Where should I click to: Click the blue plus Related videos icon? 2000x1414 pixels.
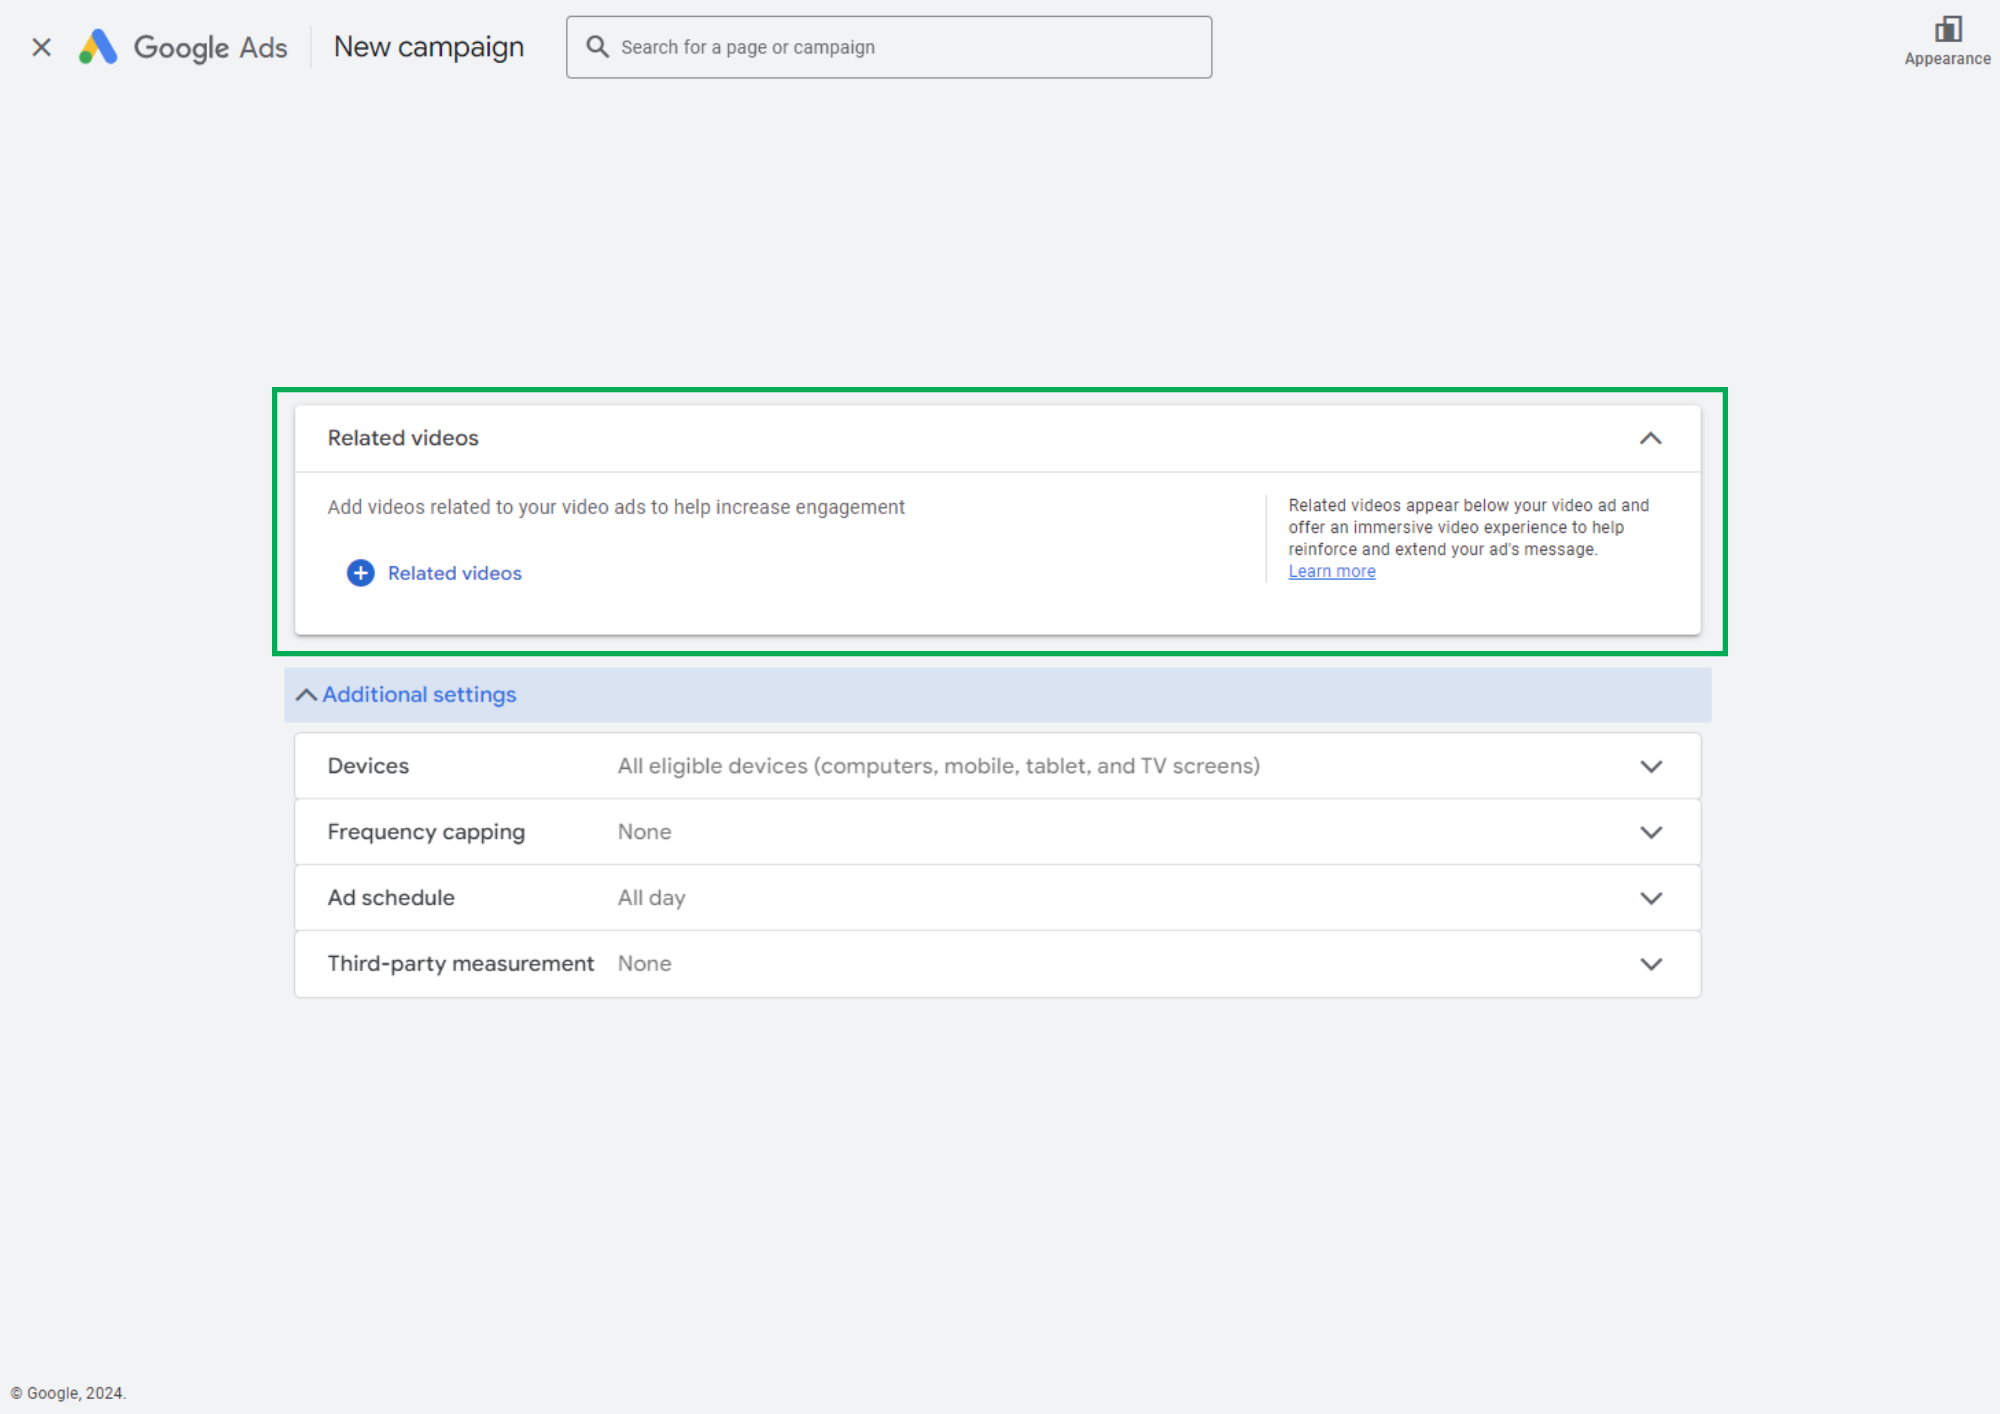360,573
